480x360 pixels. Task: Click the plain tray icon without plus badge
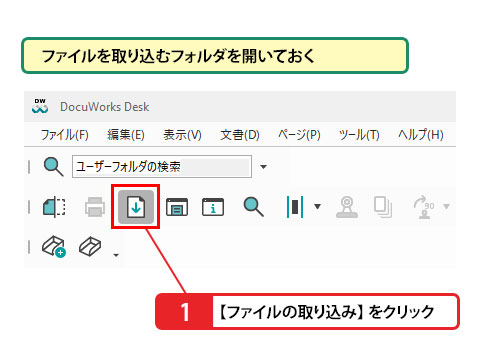[90, 247]
